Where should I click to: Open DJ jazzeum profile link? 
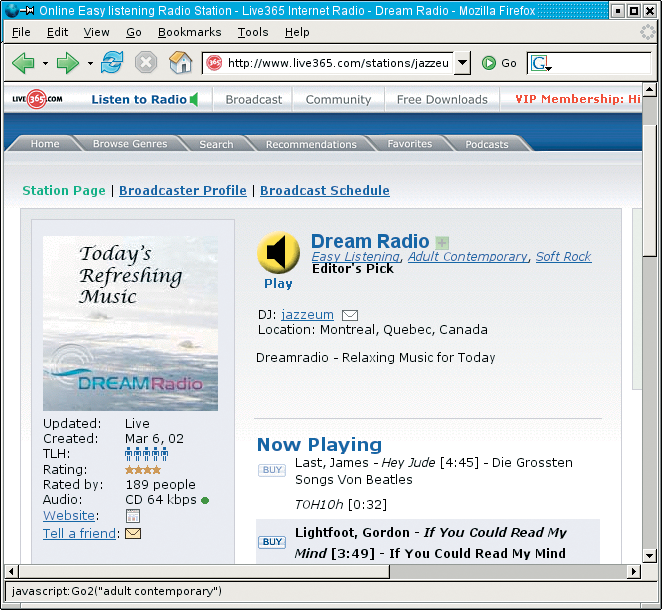coord(307,315)
